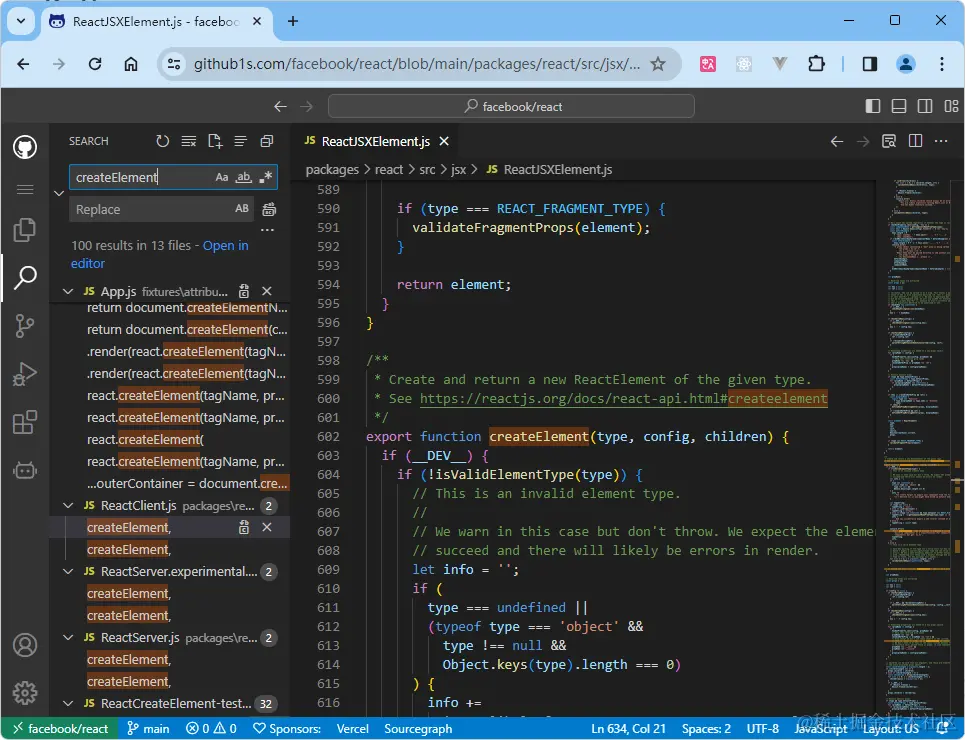Open the Explorer files view
The width and height of the screenshot is (965, 740).
(25, 230)
